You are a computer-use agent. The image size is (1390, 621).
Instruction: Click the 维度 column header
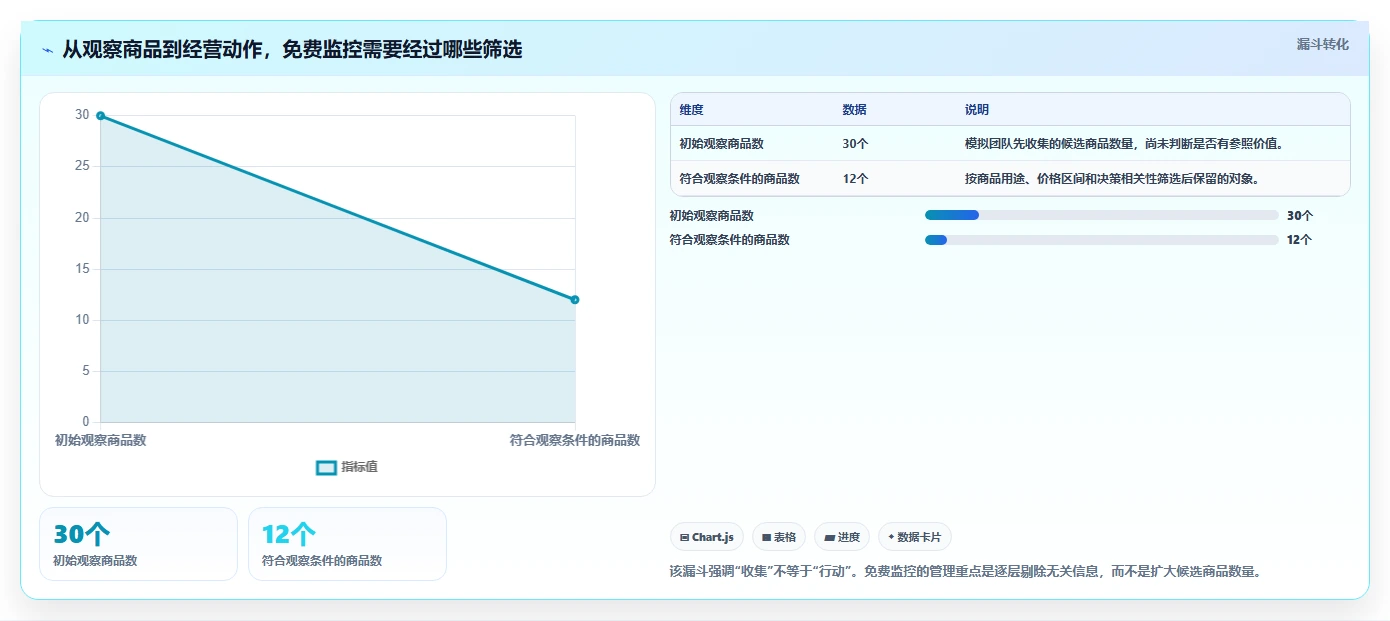click(x=691, y=110)
